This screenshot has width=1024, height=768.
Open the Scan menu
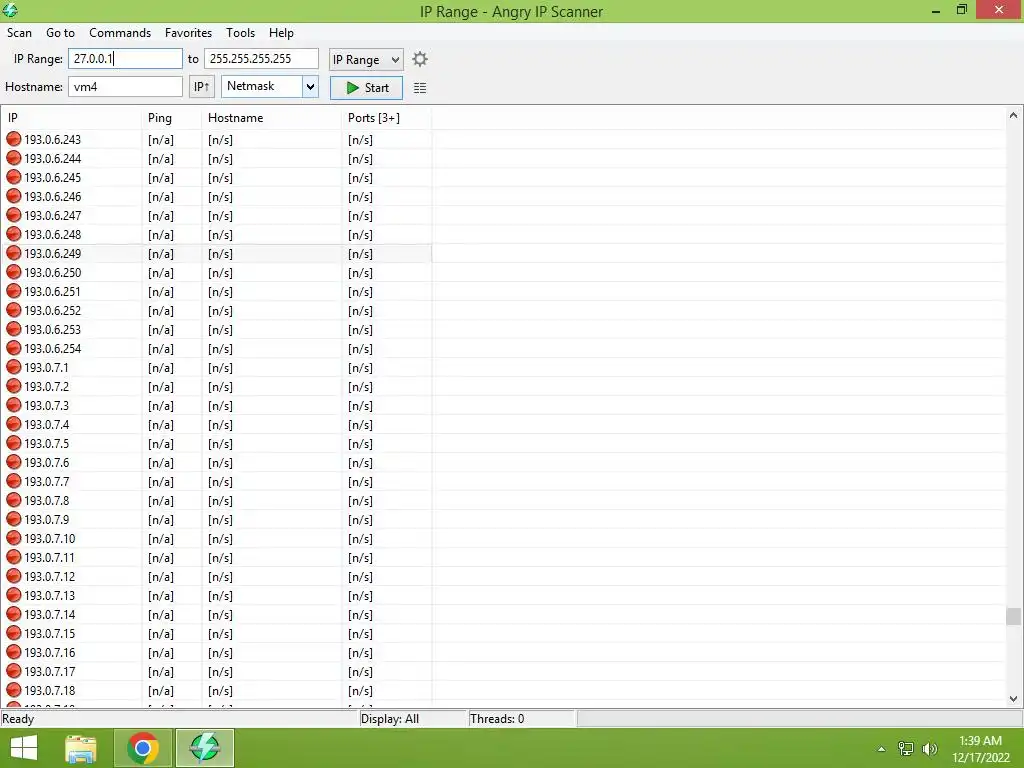(x=20, y=33)
